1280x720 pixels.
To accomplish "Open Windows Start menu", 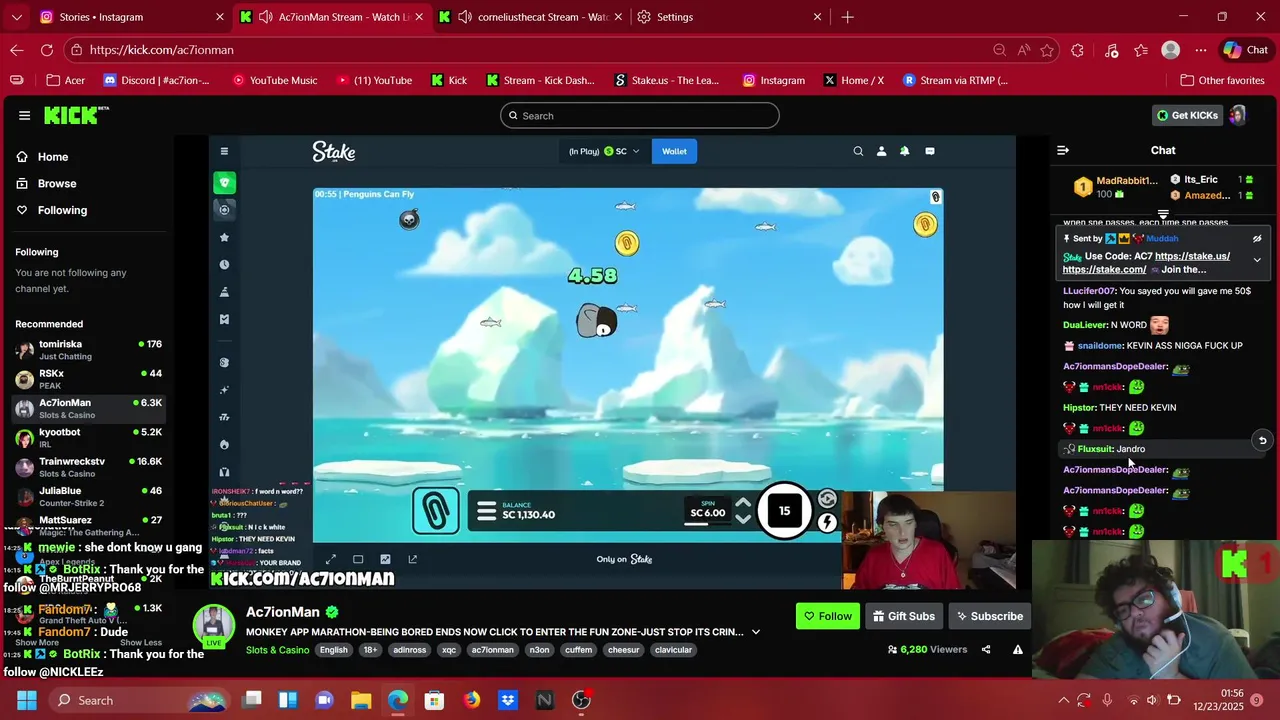I will coord(27,700).
